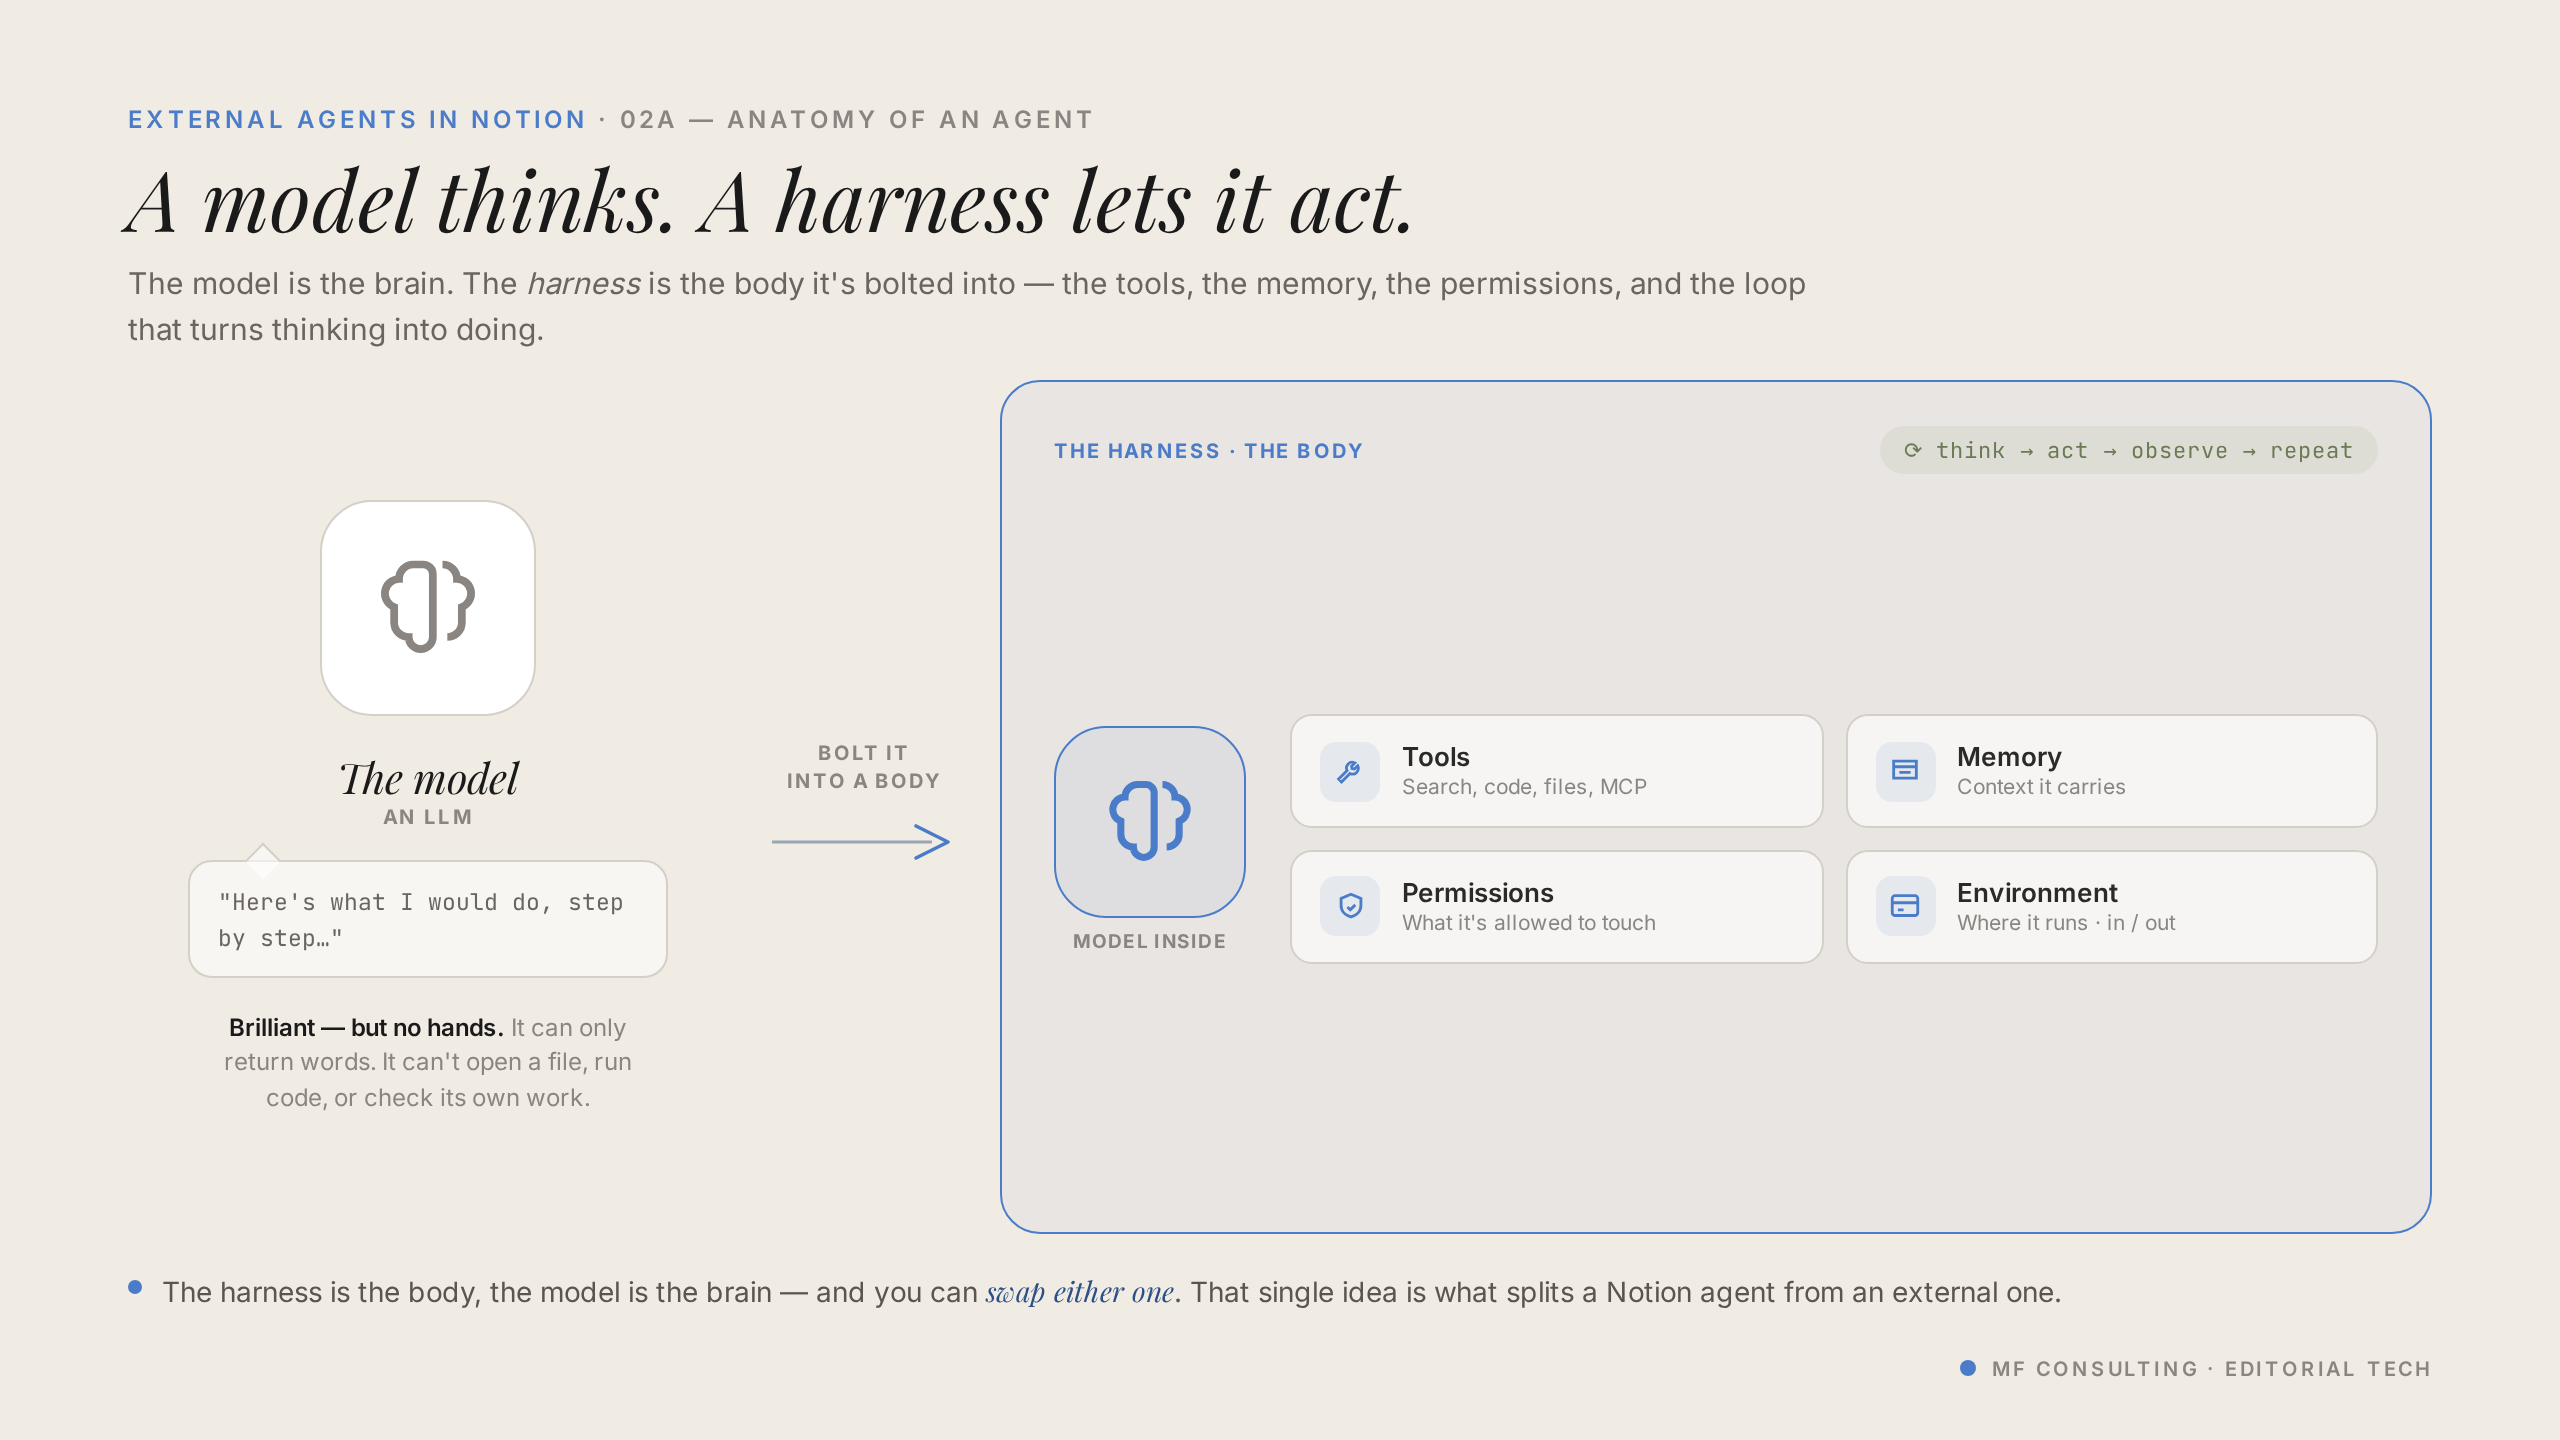Screen dimensions: 2560x1440
Task: Click 'The model' caption under the brain
Action: (428, 779)
